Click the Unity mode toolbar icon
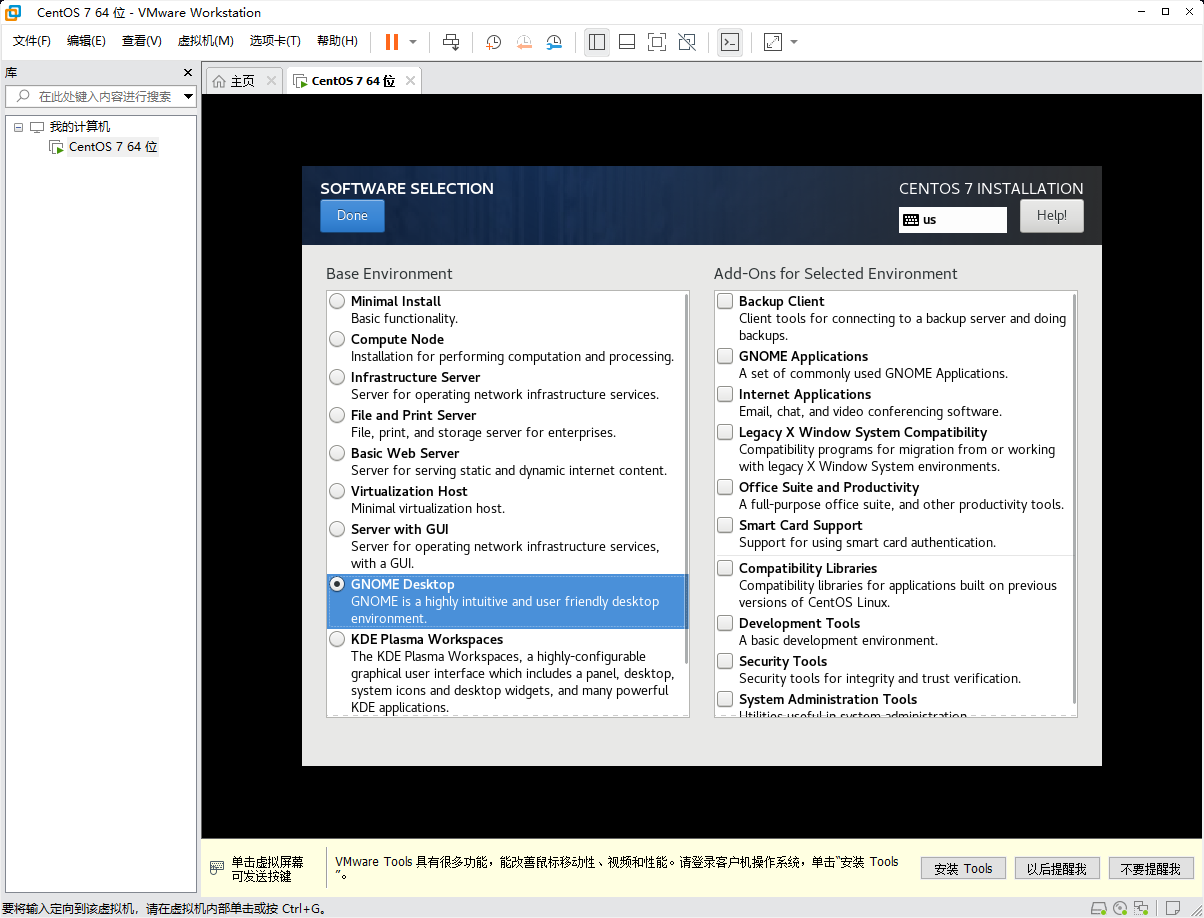1204x918 pixels. tap(687, 41)
